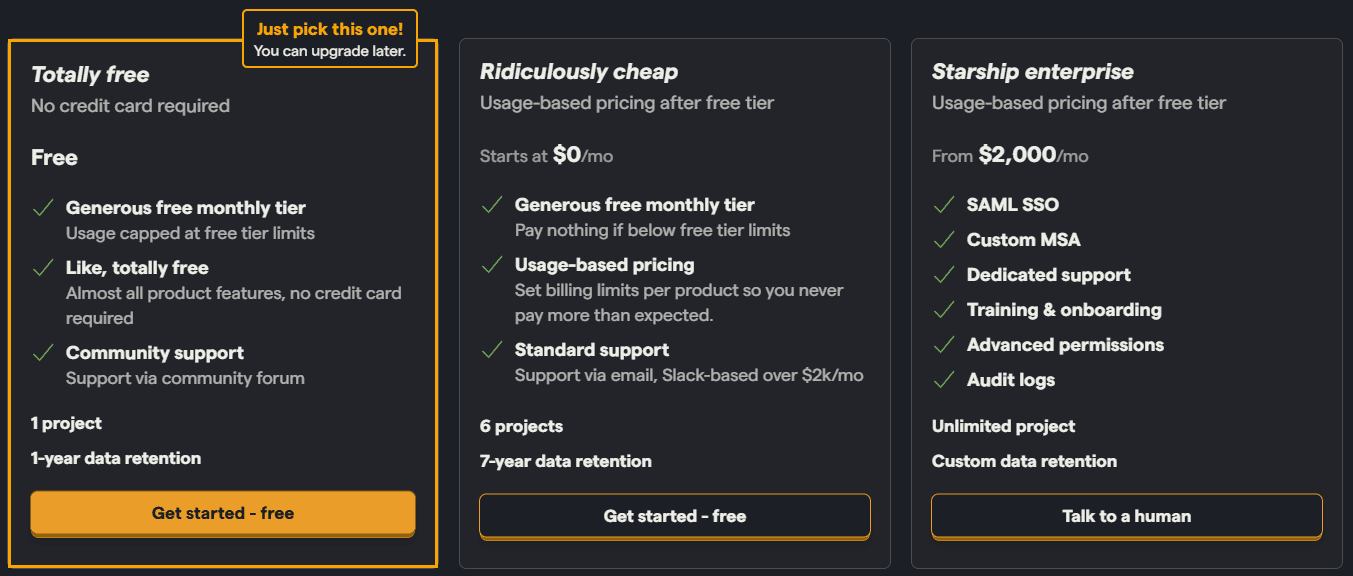The image size is (1353, 576).
Task: Select the Ridiculously cheap plan heading
Action: 579,72
